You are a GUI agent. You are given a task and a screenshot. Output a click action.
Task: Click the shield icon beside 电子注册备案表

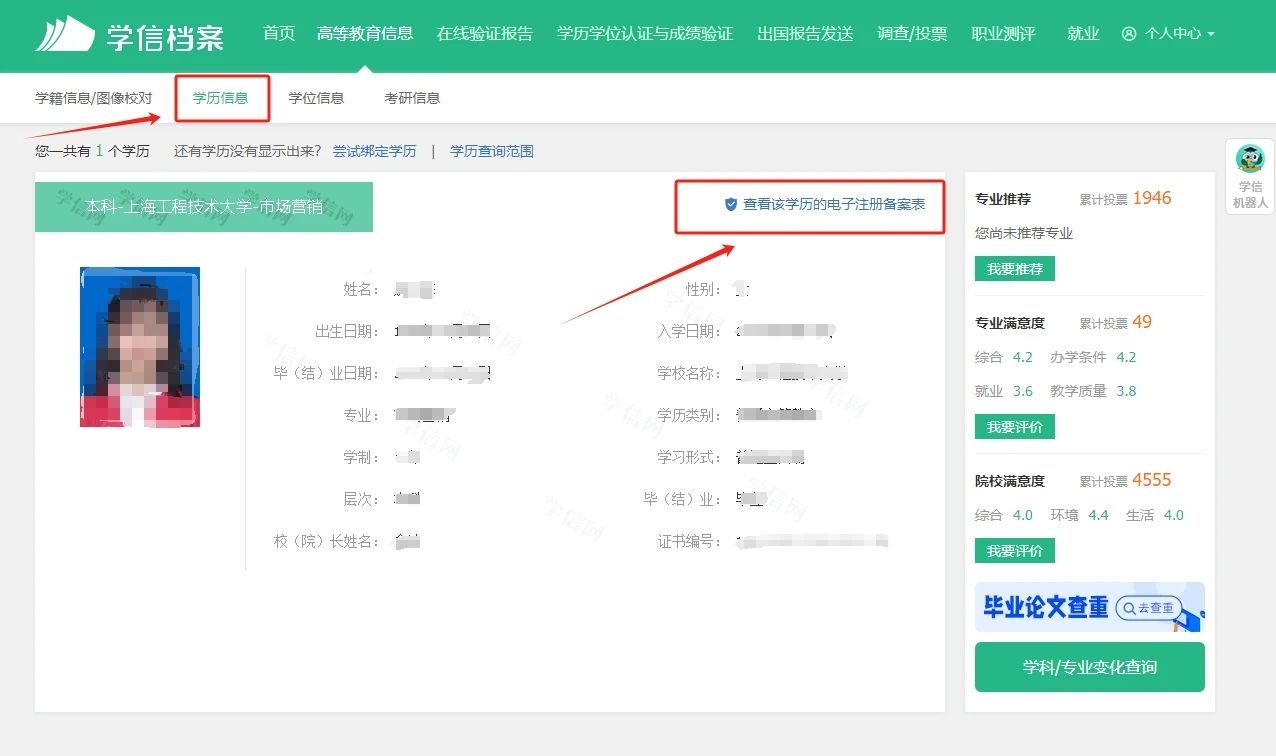[731, 204]
